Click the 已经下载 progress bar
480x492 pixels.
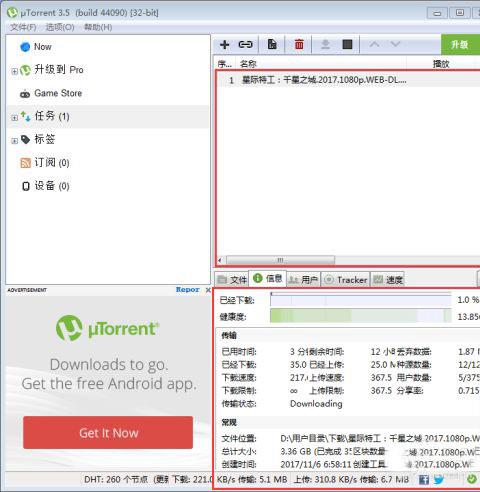tap(361, 299)
